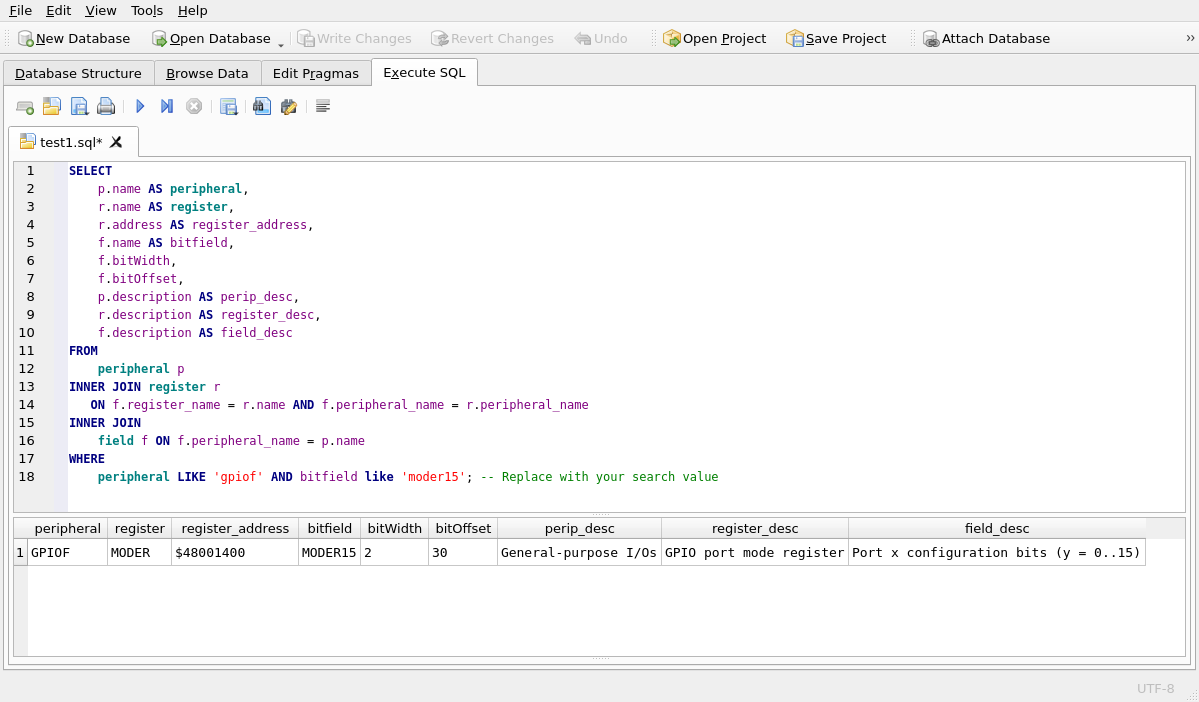Open Find in SQL editor

click(261, 107)
